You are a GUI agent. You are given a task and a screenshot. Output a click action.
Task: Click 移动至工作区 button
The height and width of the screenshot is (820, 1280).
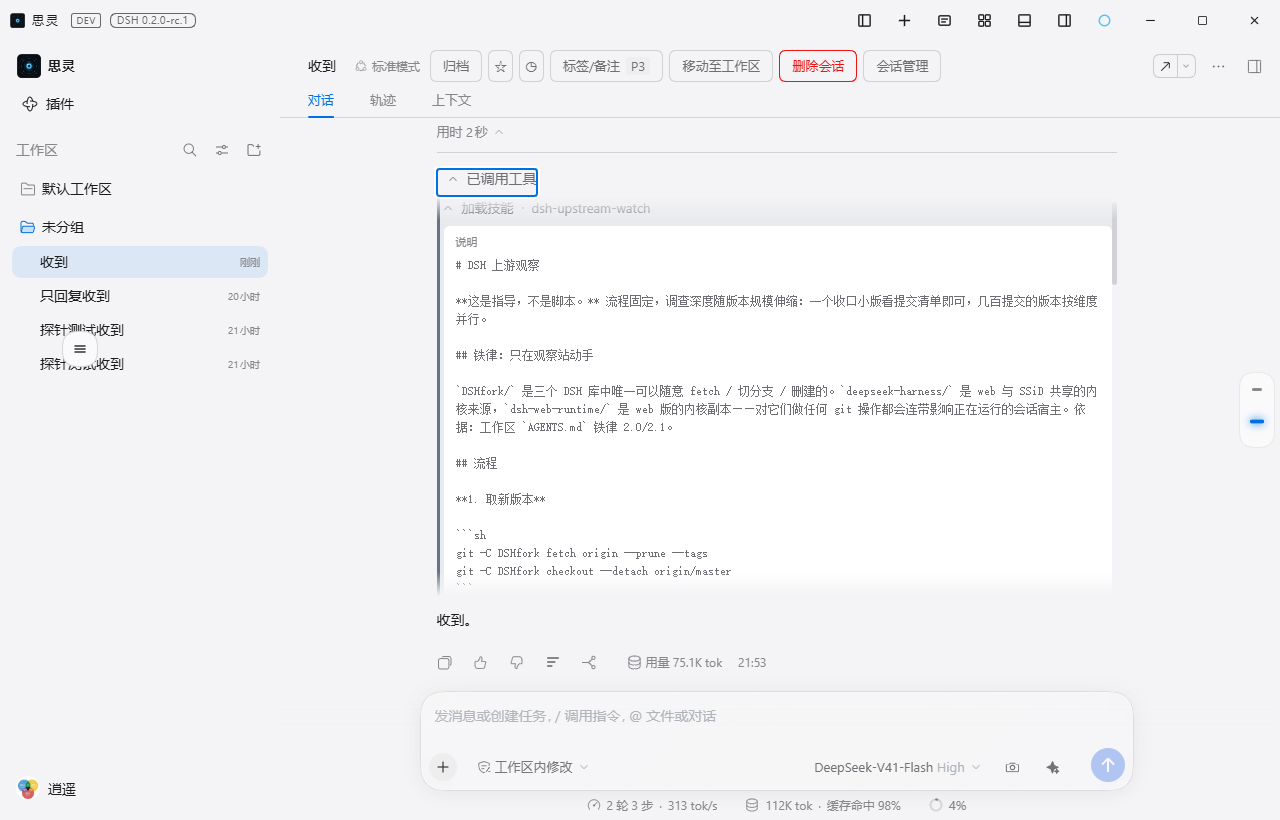coord(721,67)
